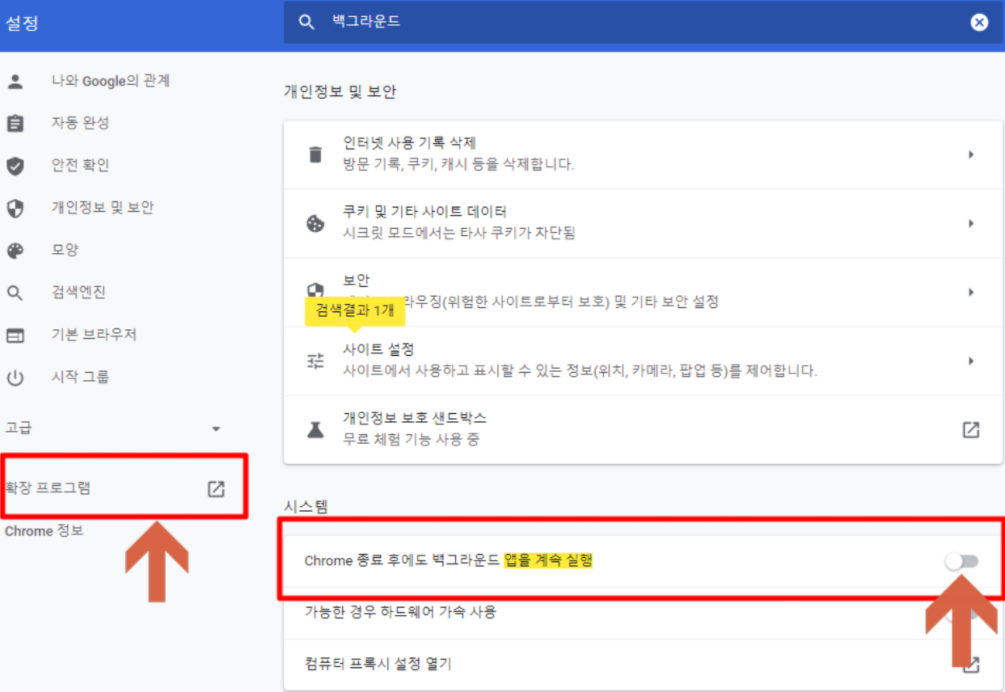Click the search magnifier icon in the settings search bar
1005x692 pixels.
[x=306, y=22]
